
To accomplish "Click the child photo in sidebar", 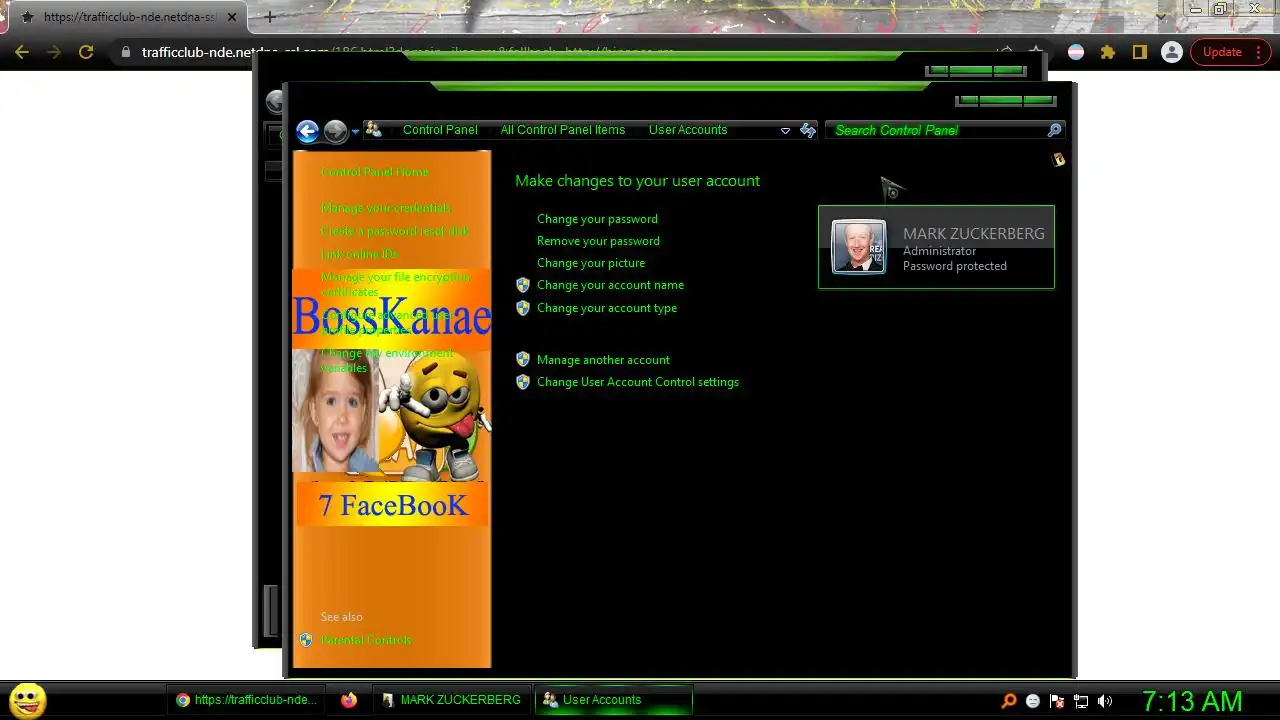I will (x=334, y=409).
